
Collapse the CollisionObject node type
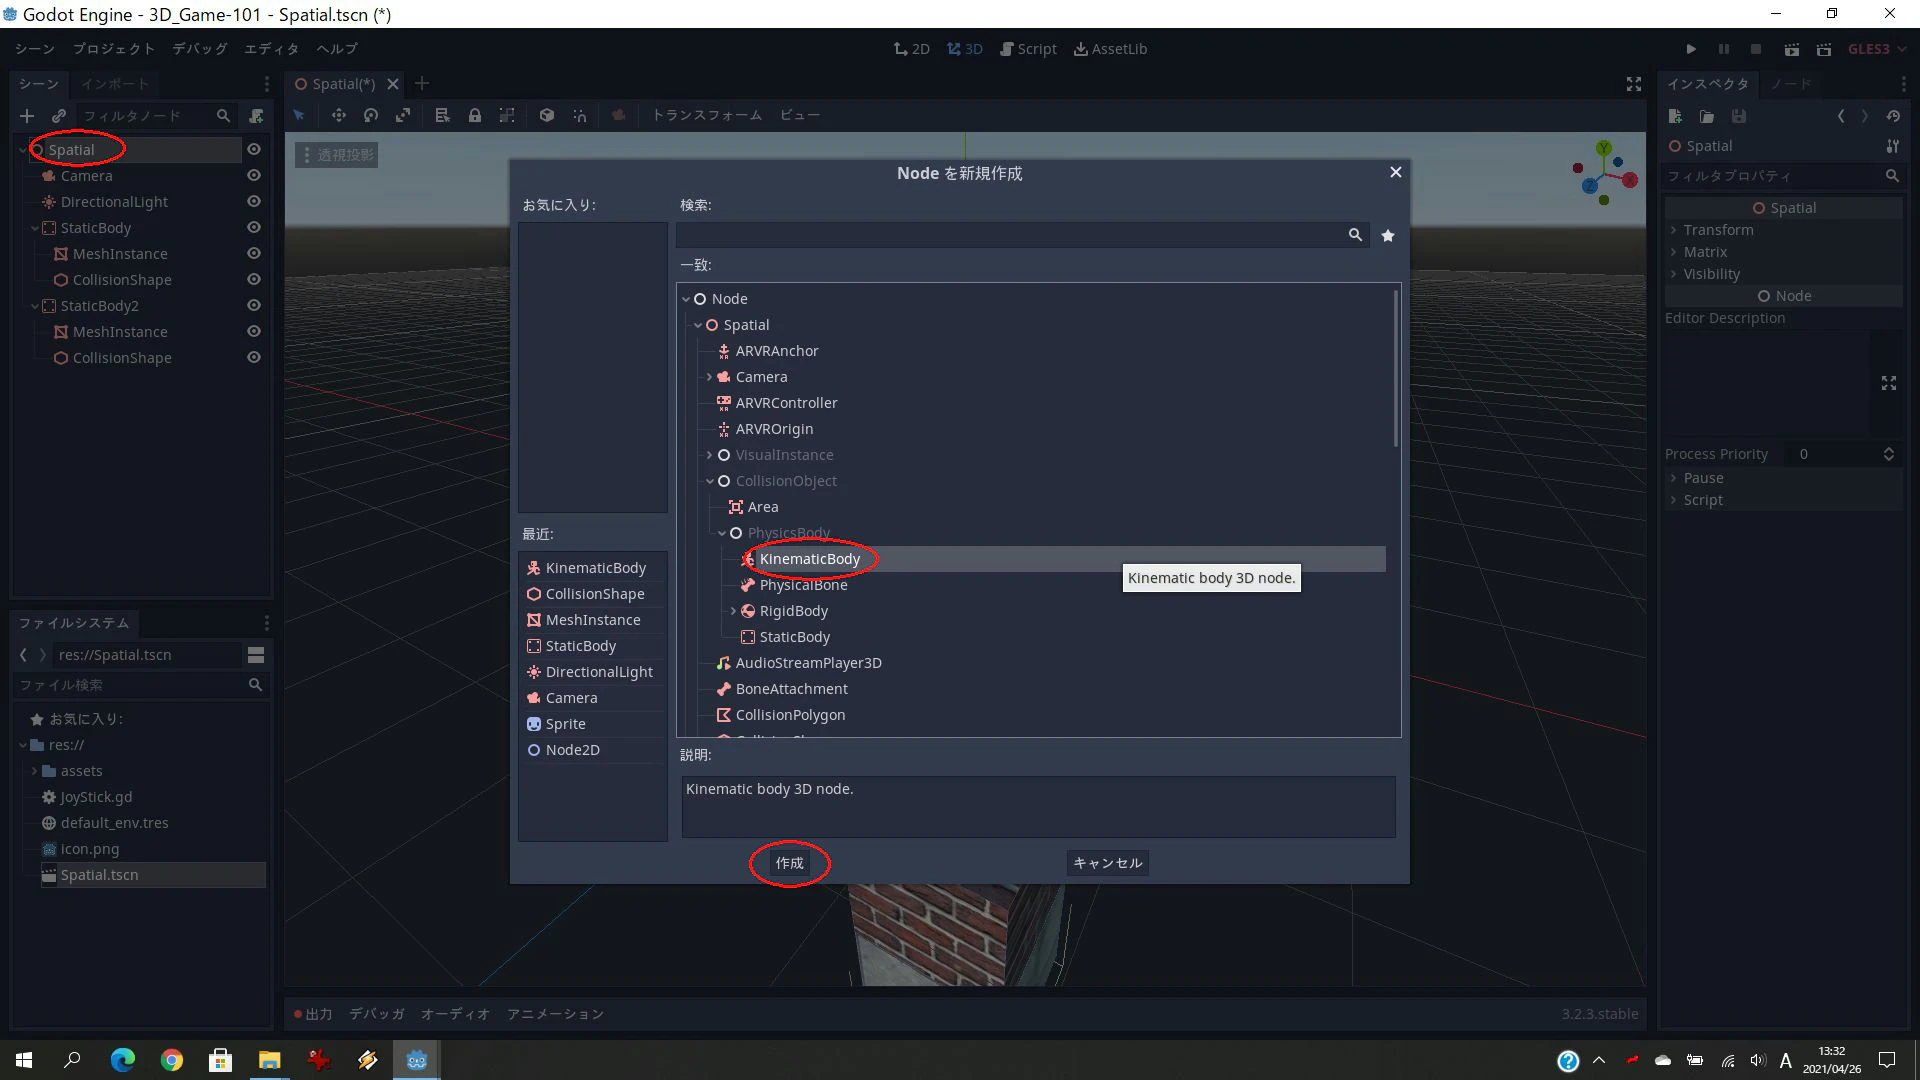click(710, 481)
